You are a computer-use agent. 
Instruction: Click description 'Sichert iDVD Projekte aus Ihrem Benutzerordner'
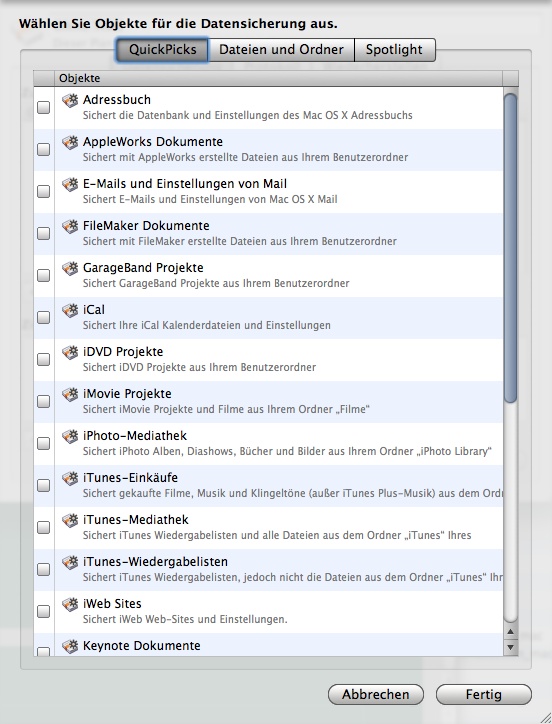pos(200,367)
